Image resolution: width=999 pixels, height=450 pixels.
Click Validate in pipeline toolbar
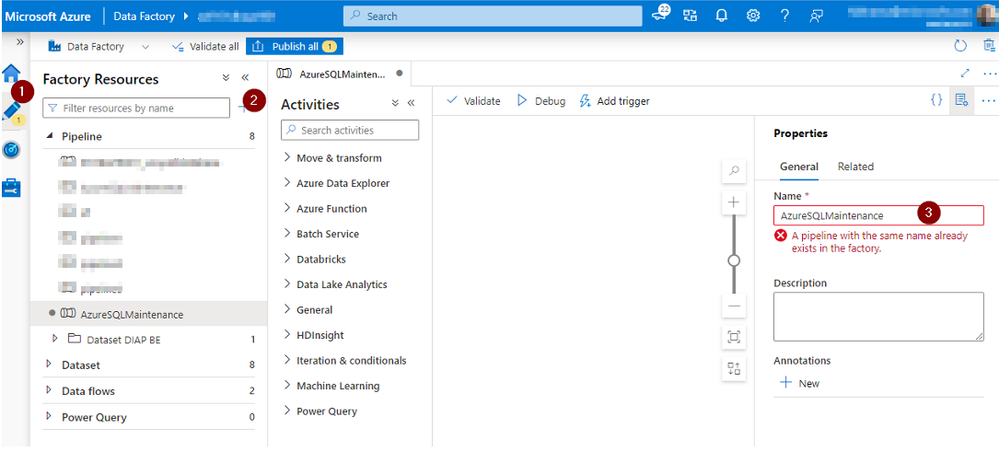(x=473, y=101)
